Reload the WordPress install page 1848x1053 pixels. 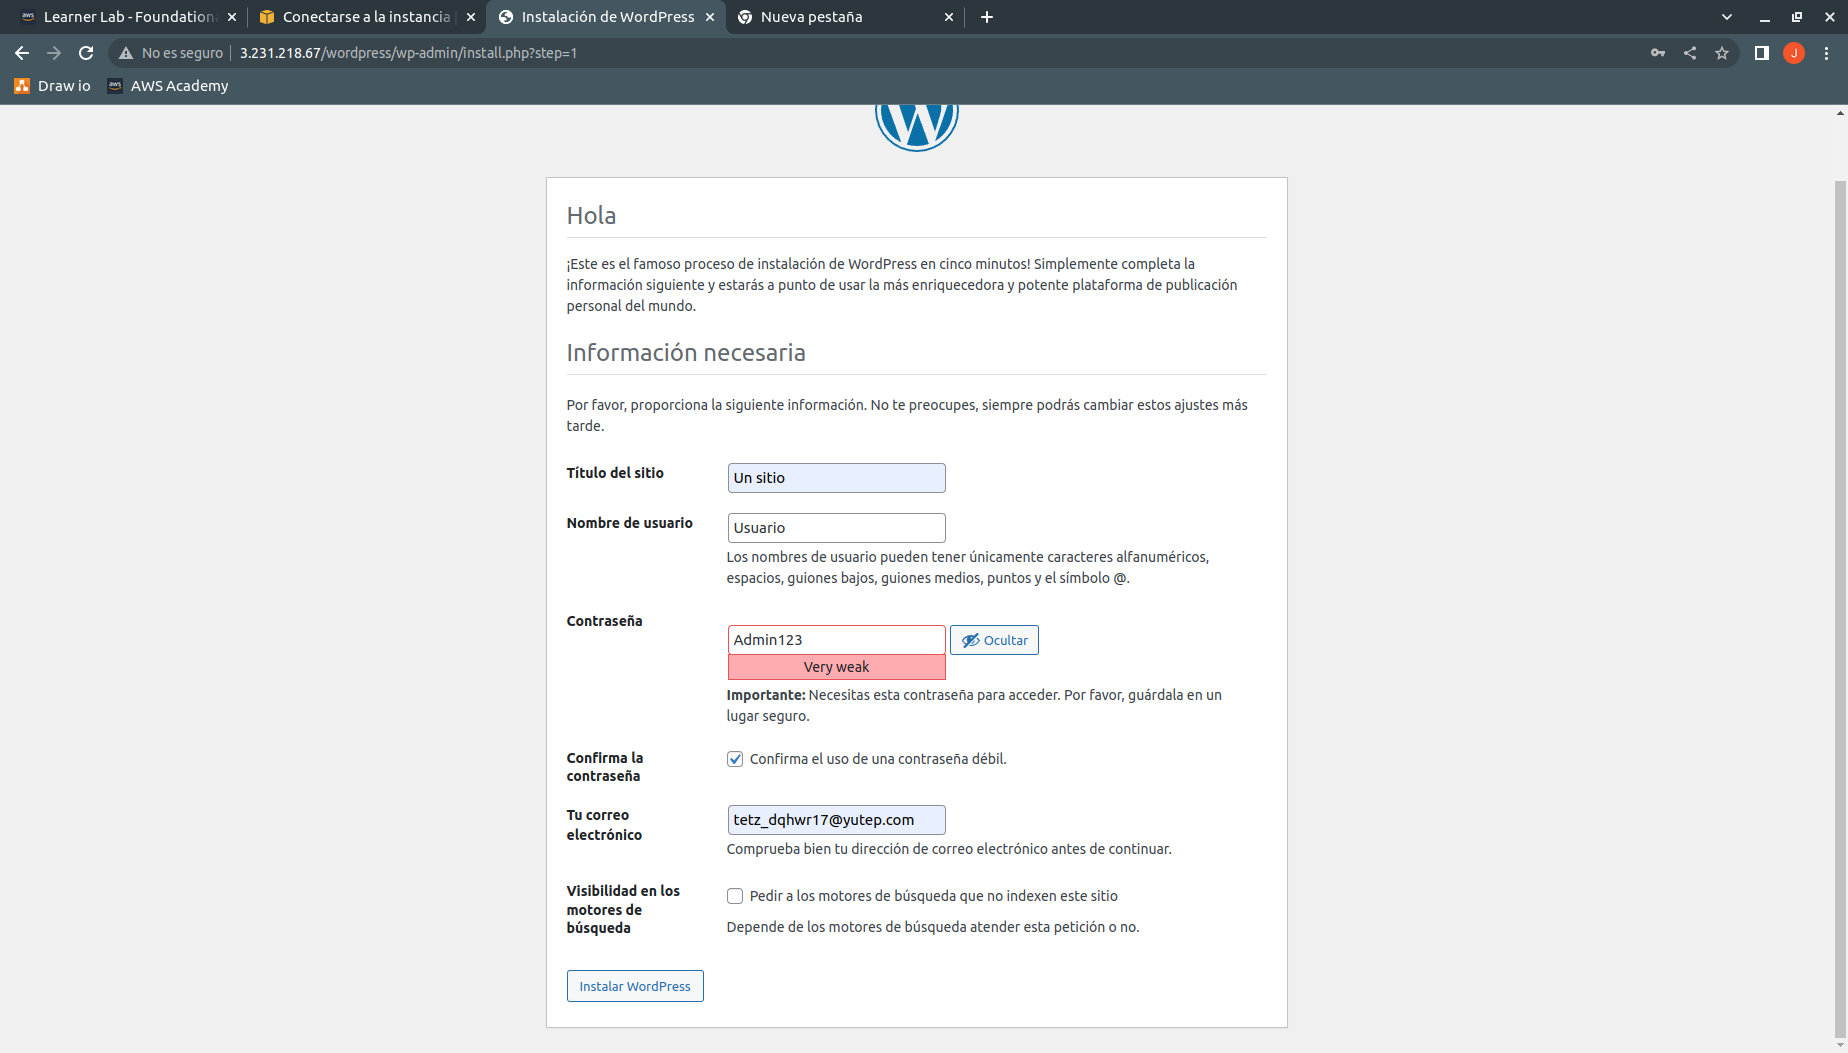pyautogui.click(x=86, y=53)
